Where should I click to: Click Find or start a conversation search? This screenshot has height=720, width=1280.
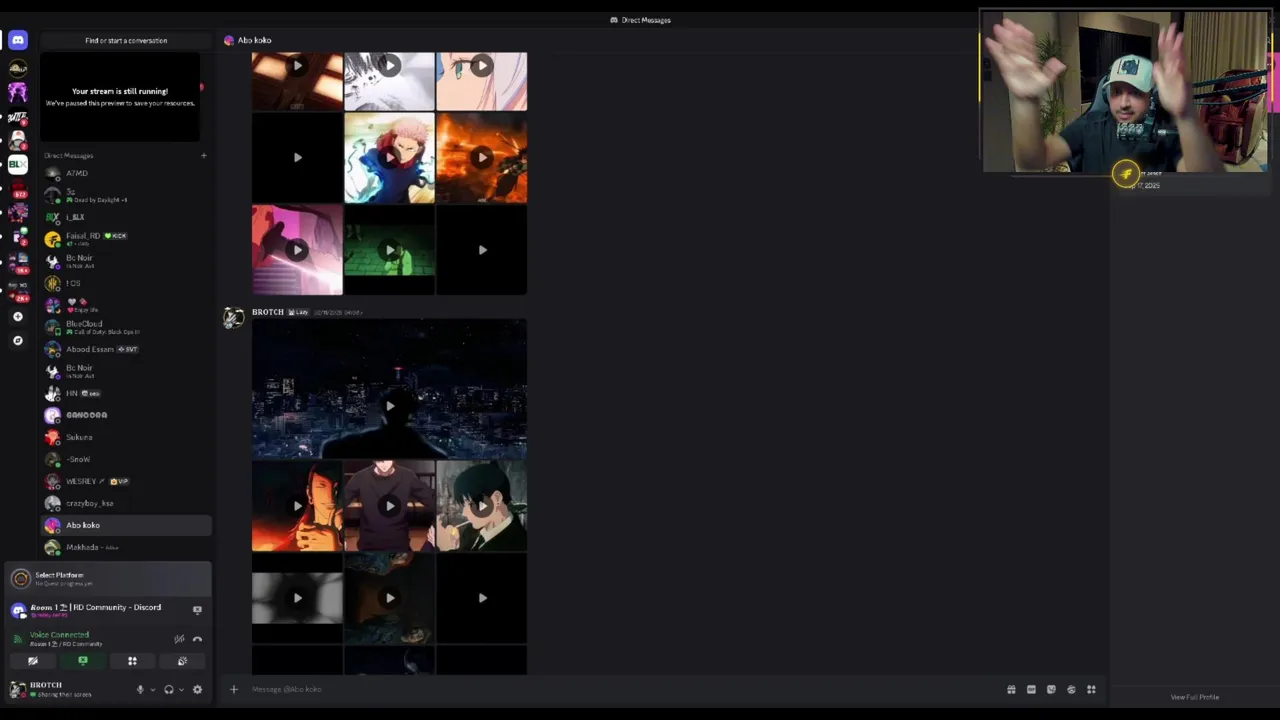[x=126, y=41]
